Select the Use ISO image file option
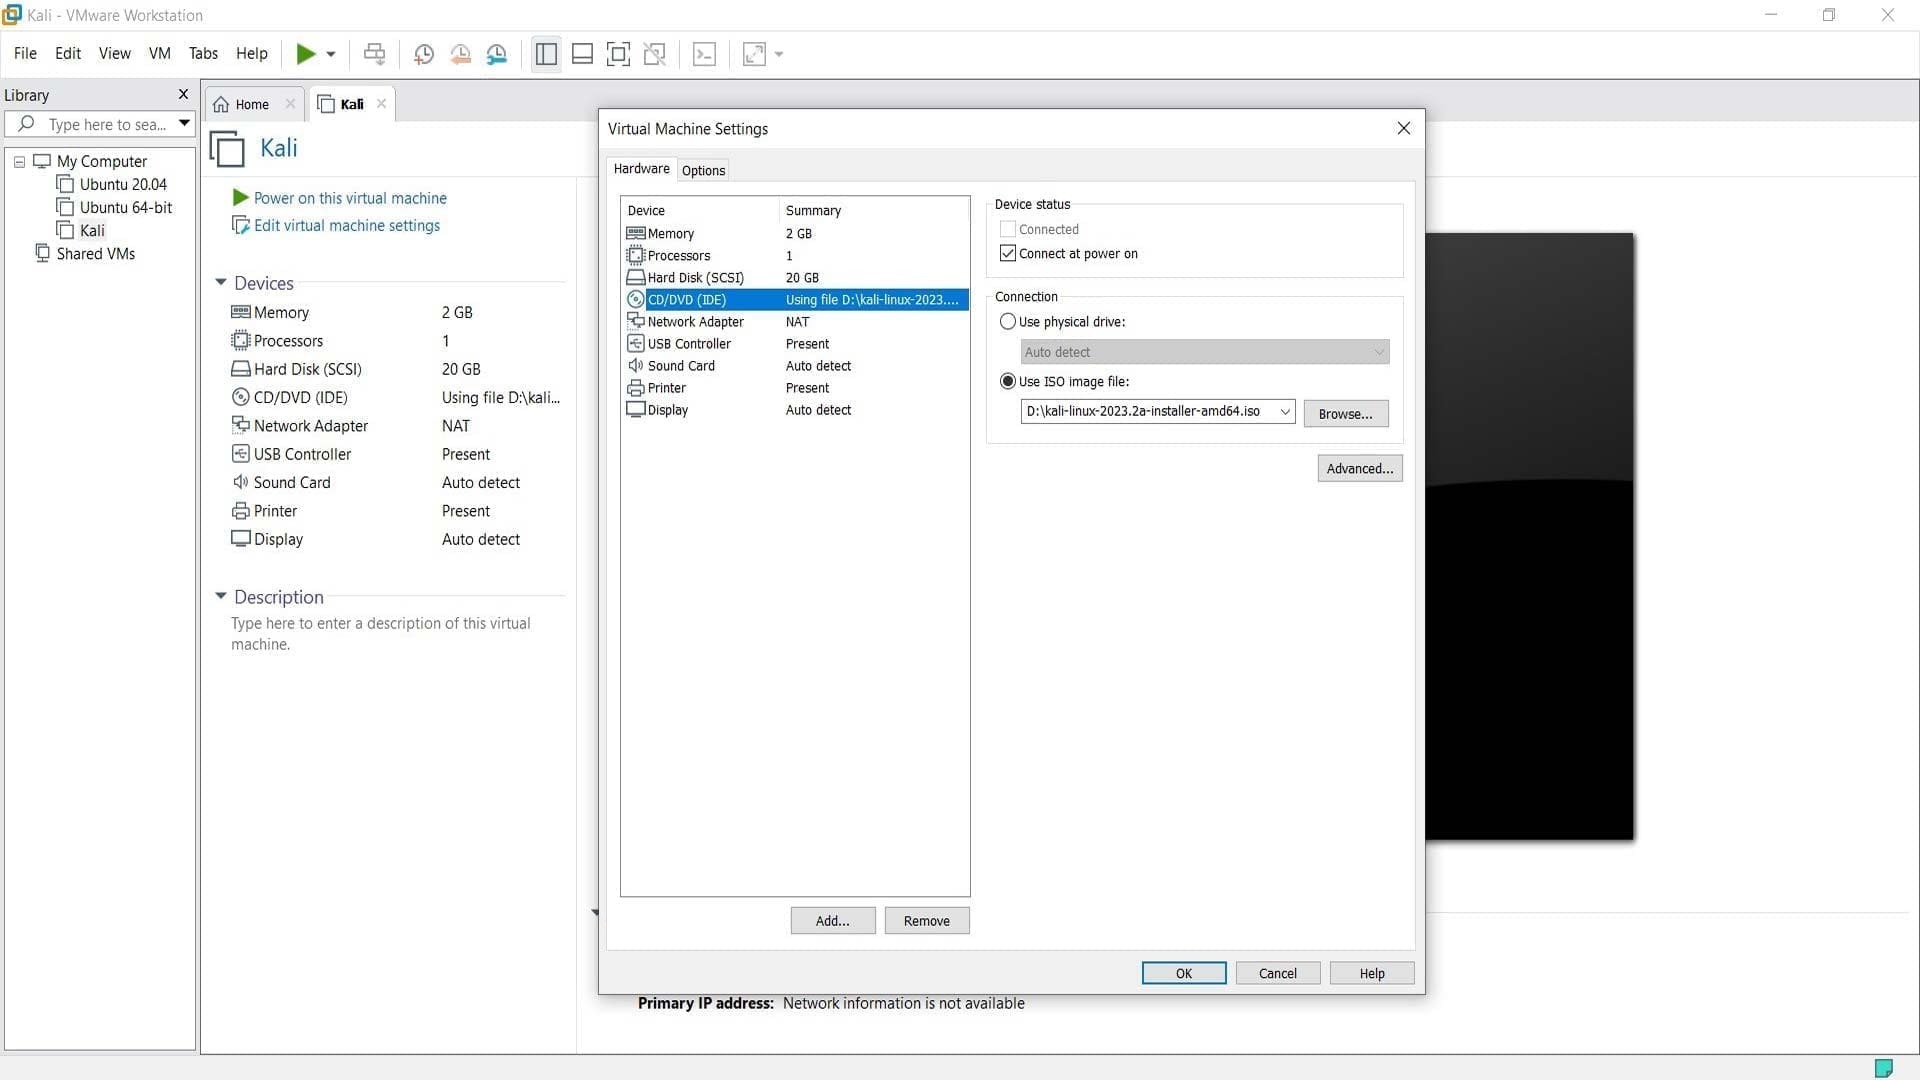This screenshot has width=1920, height=1080. pos(1008,381)
